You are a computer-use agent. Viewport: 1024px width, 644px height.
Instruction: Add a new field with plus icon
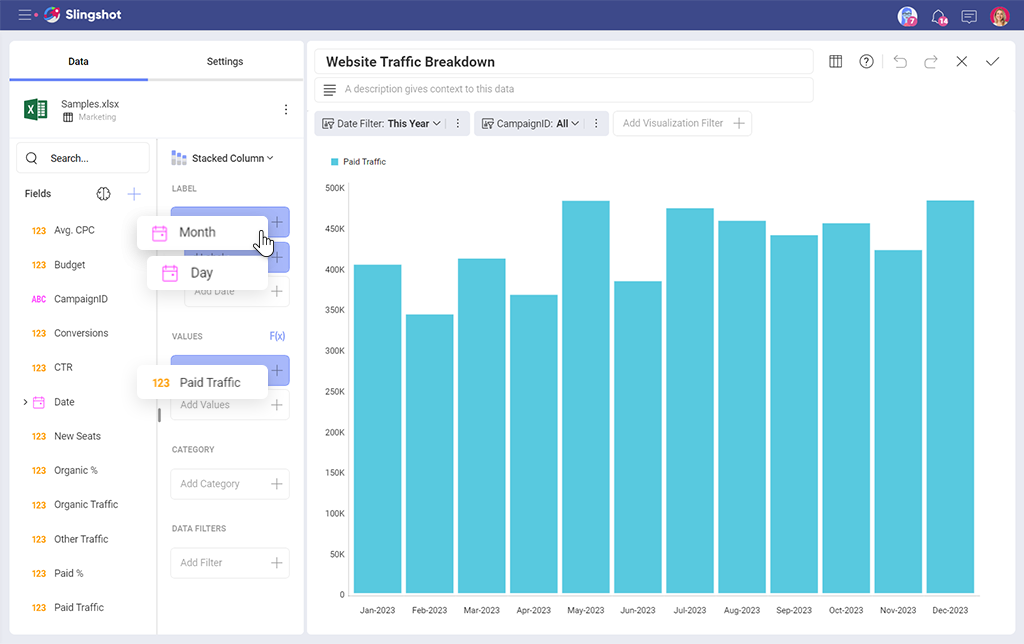(134, 194)
